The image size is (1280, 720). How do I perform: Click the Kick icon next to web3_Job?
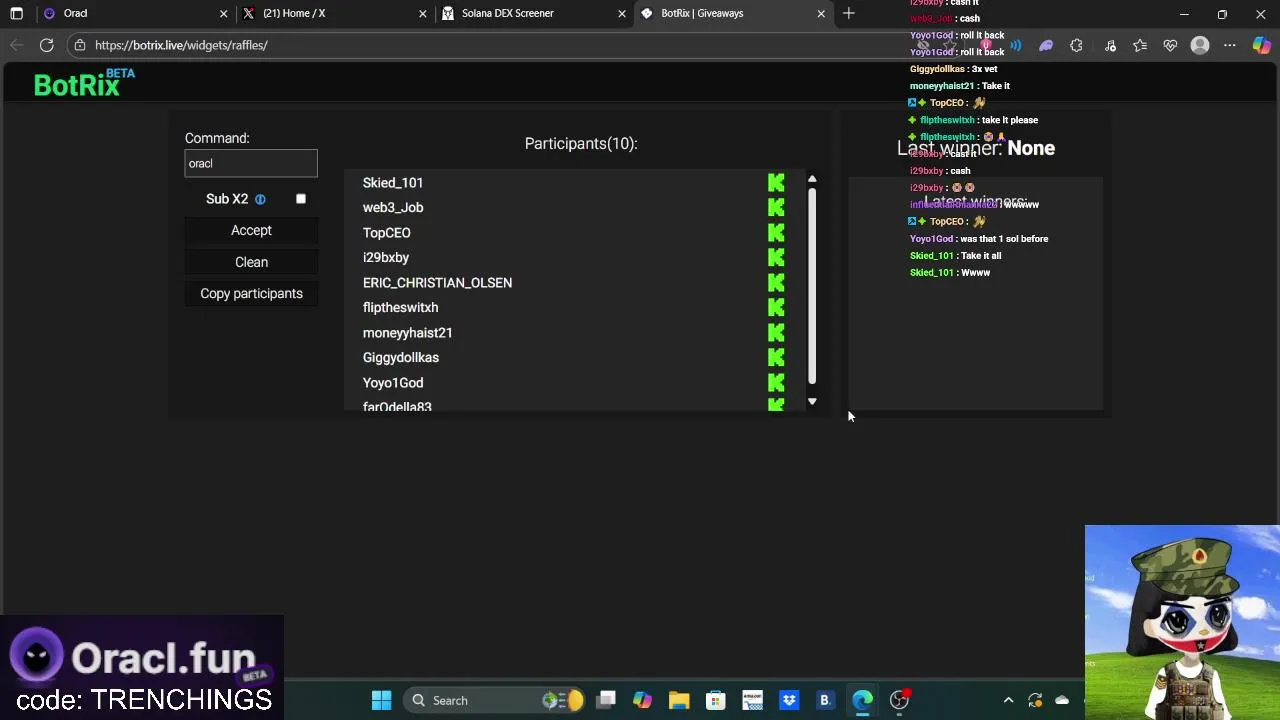pyautogui.click(x=776, y=207)
